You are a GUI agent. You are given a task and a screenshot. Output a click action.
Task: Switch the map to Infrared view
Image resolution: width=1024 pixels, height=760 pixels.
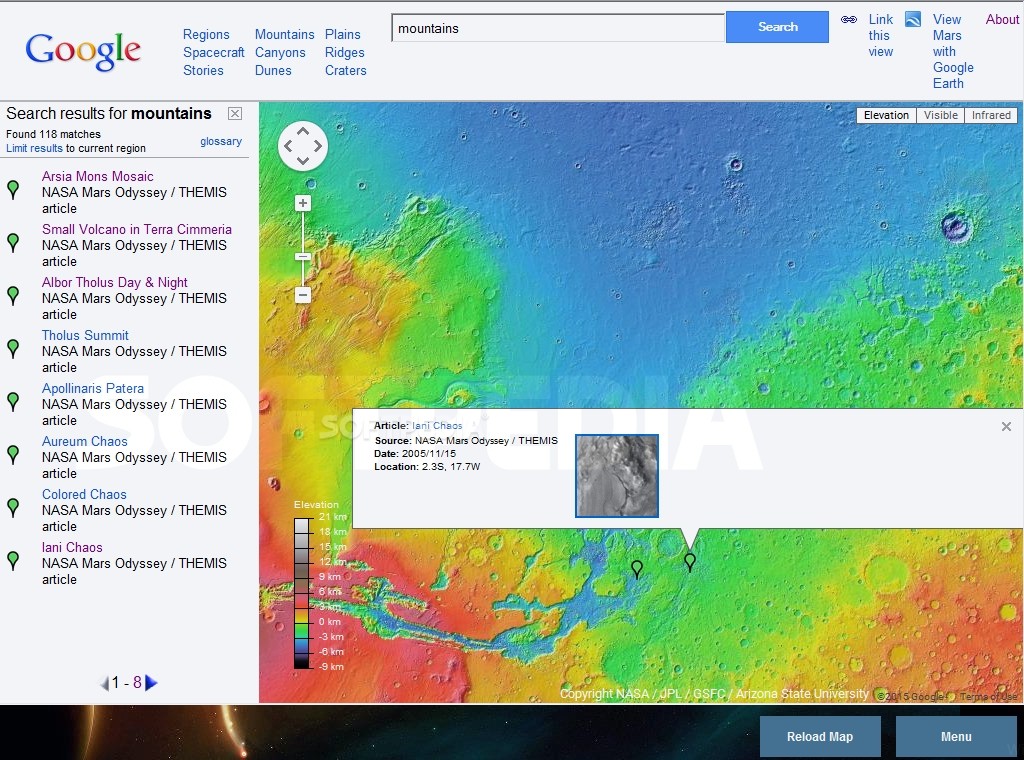pyautogui.click(x=991, y=115)
